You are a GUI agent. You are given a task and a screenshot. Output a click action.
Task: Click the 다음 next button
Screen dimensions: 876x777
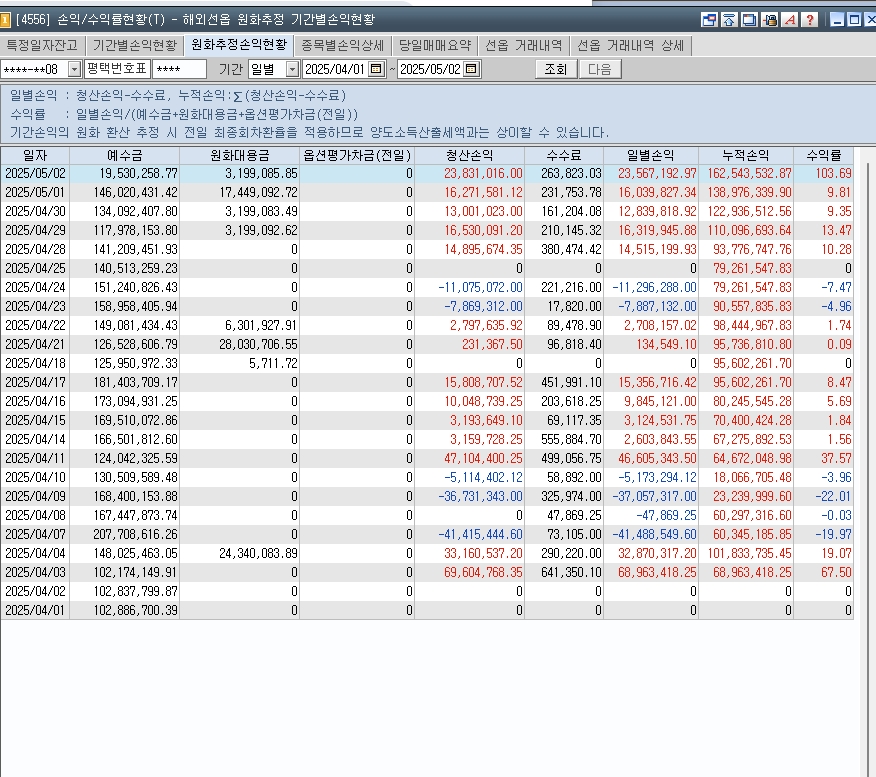[600, 69]
